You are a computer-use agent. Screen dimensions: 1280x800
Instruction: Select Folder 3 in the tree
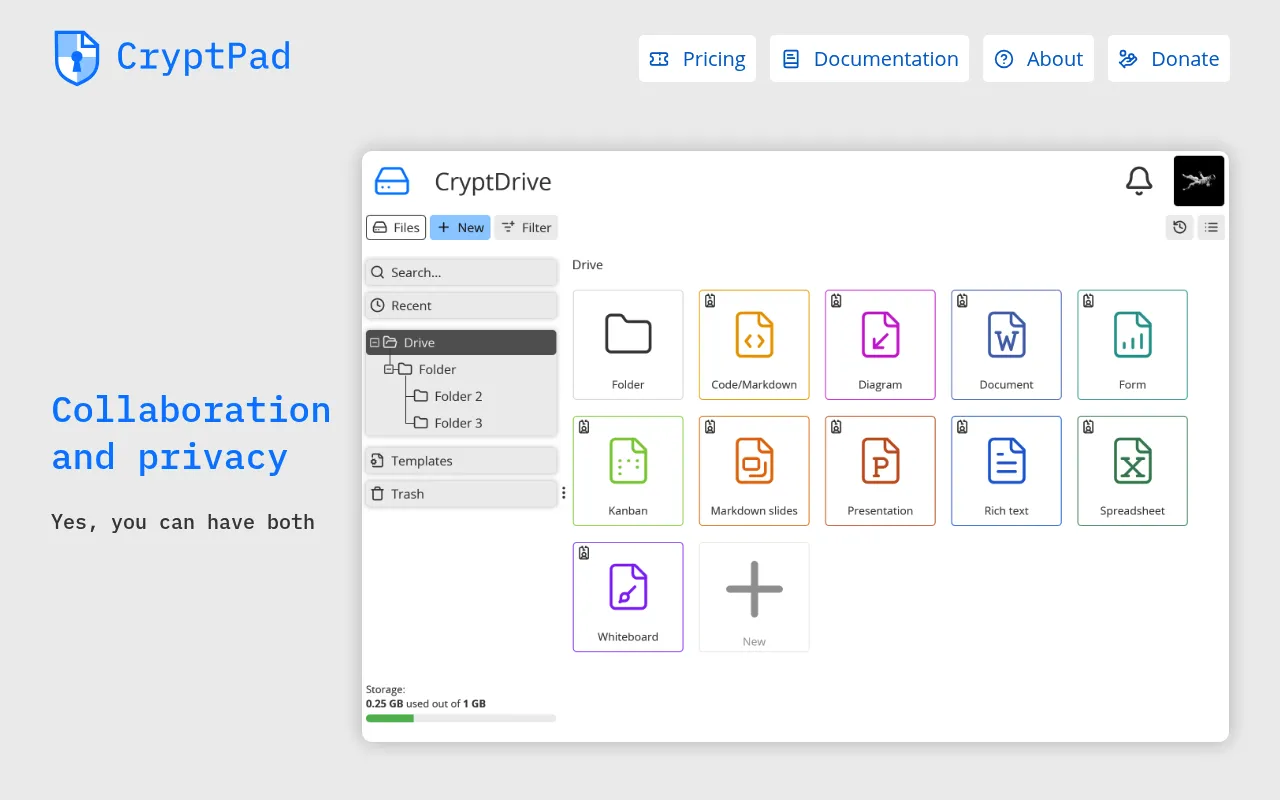tap(448, 423)
